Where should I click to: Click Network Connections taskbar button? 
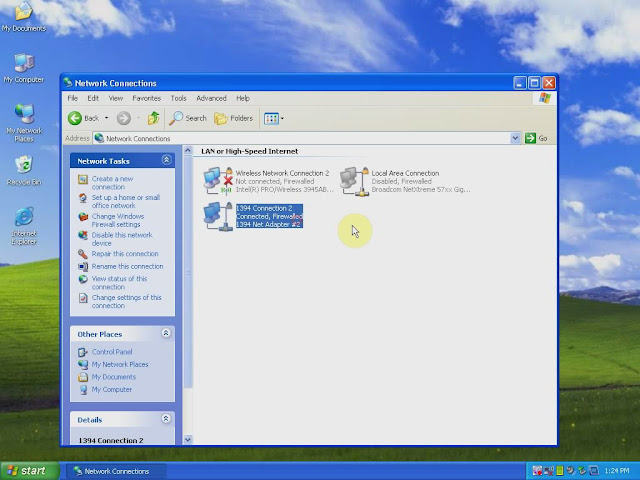[116, 471]
